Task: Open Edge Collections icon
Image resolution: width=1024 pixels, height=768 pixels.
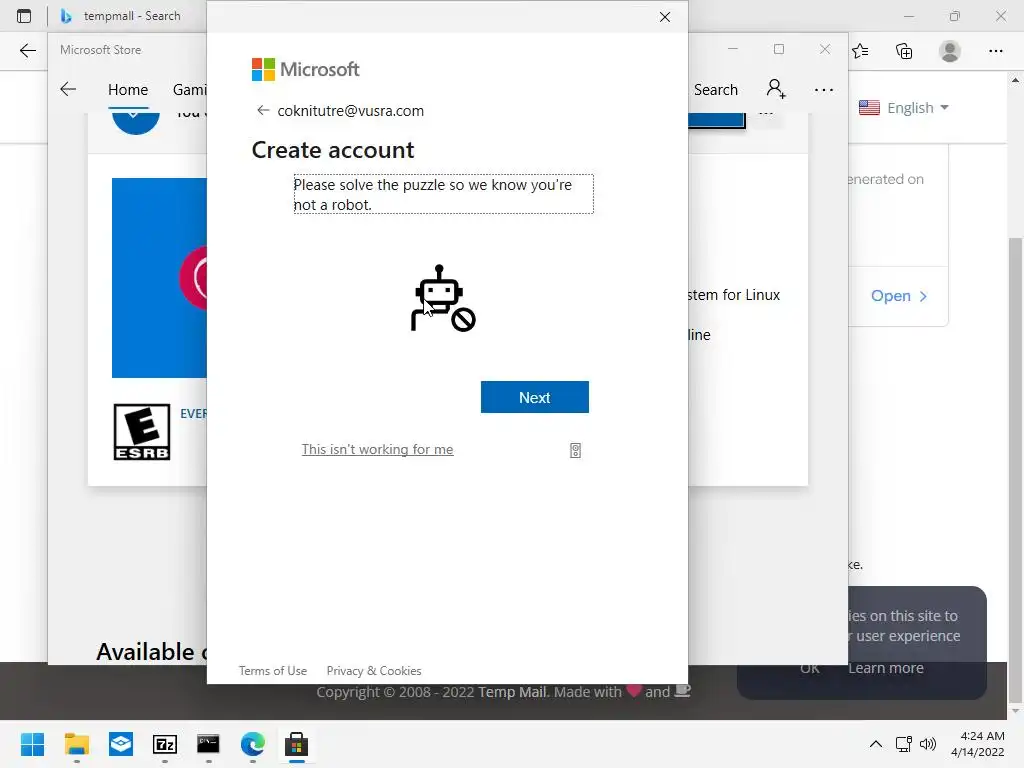Action: [x=904, y=51]
